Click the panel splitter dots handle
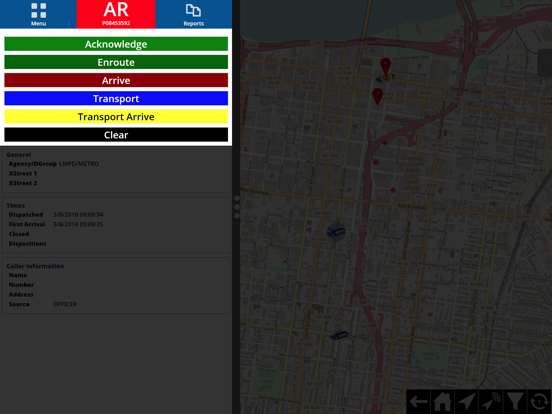This screenshot has width=552, height=414. point(237,207)
